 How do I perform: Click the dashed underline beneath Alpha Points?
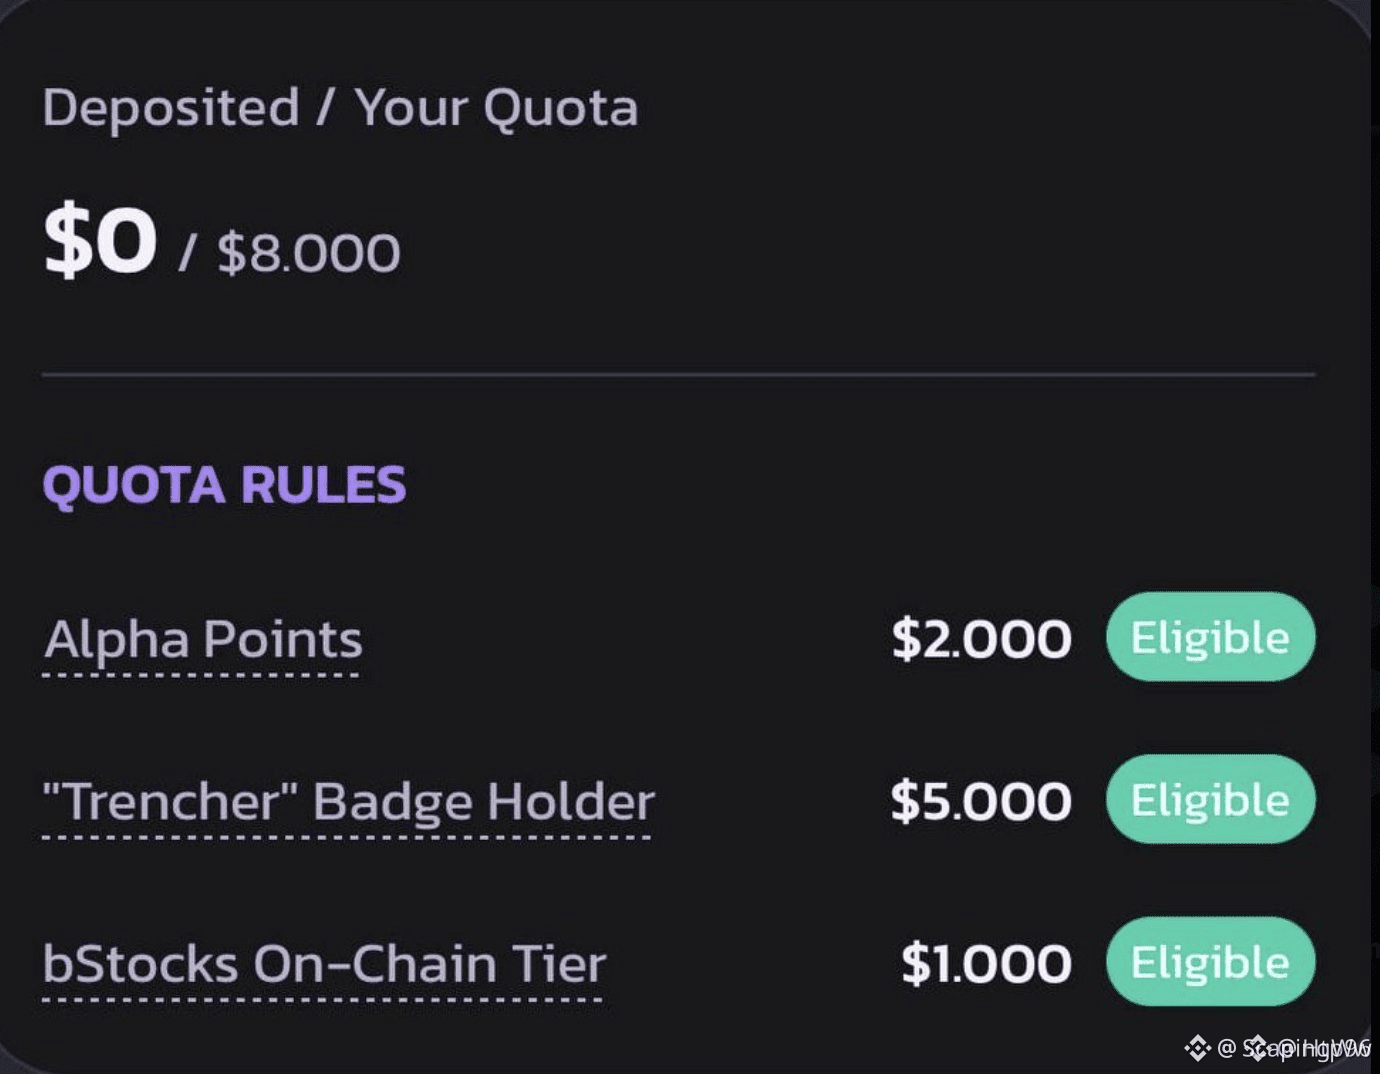[x=201, y=675]
